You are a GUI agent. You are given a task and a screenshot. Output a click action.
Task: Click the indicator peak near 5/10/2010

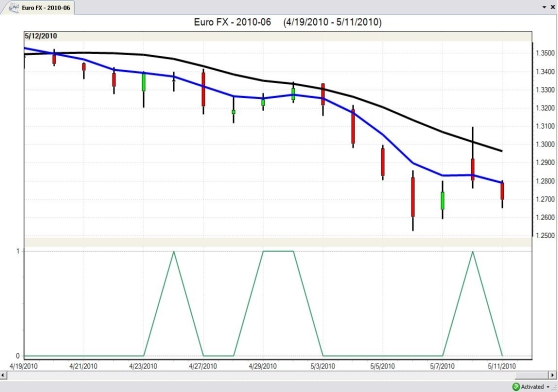(x=473, y=252)
